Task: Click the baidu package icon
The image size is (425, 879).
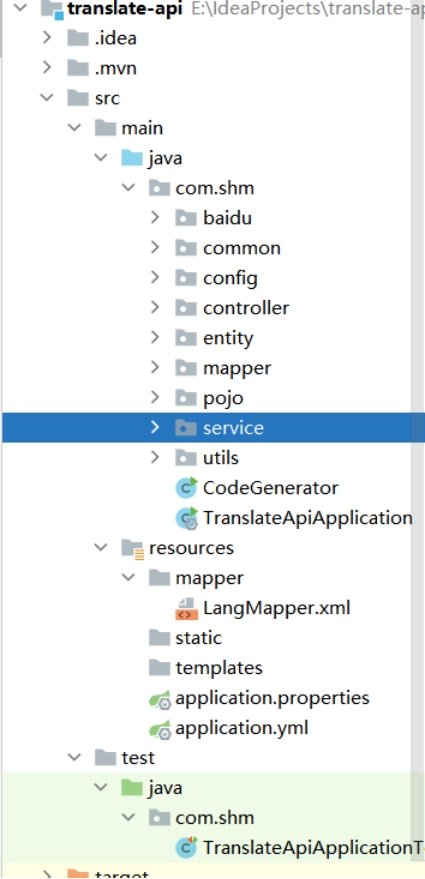Action: (186, 218)
